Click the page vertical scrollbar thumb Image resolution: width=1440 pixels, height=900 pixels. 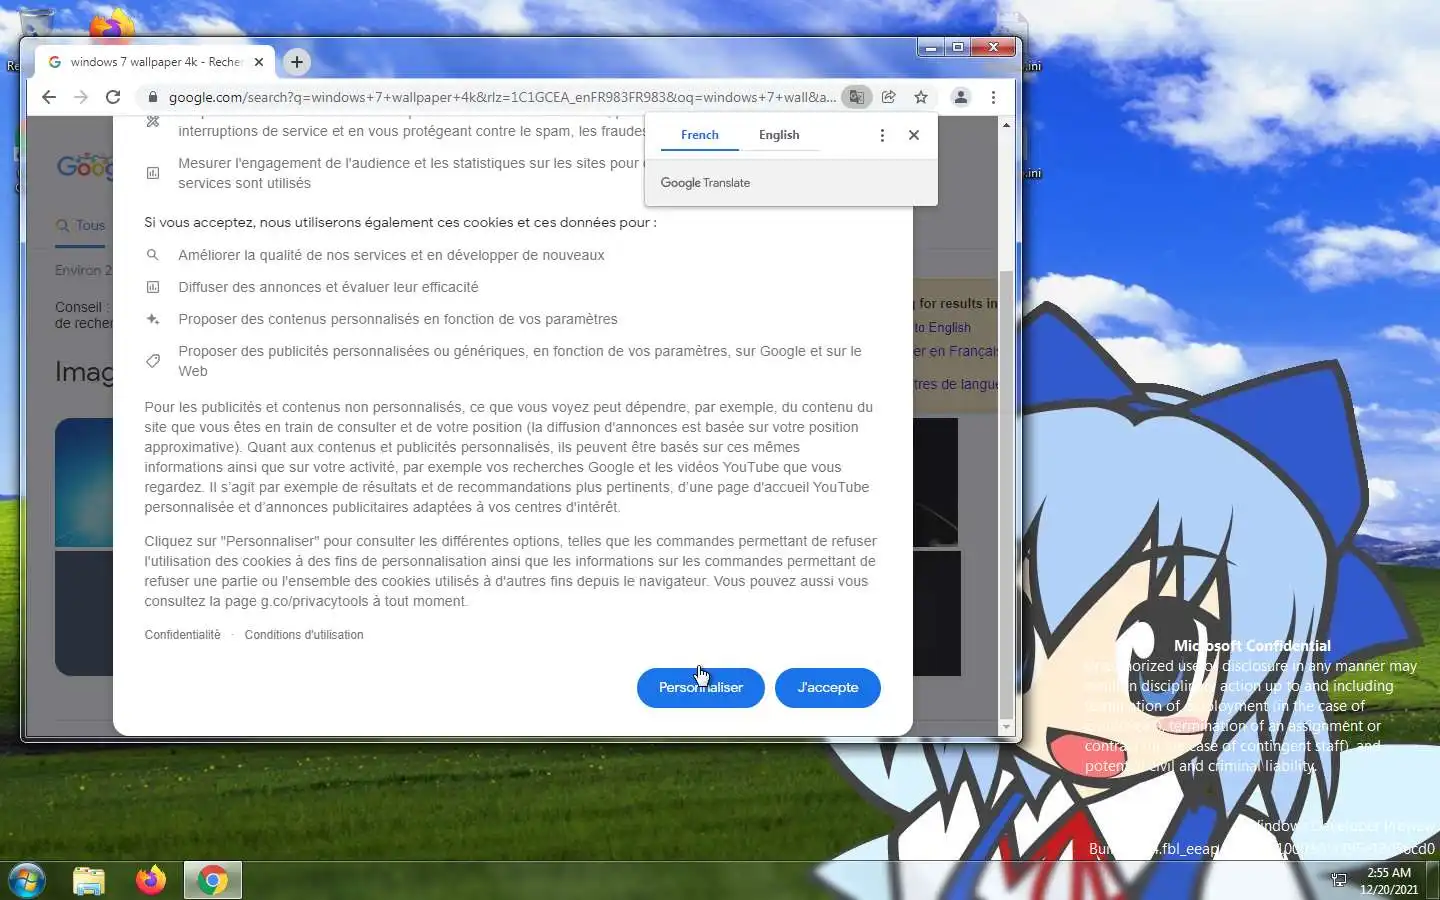[1006, 495]
